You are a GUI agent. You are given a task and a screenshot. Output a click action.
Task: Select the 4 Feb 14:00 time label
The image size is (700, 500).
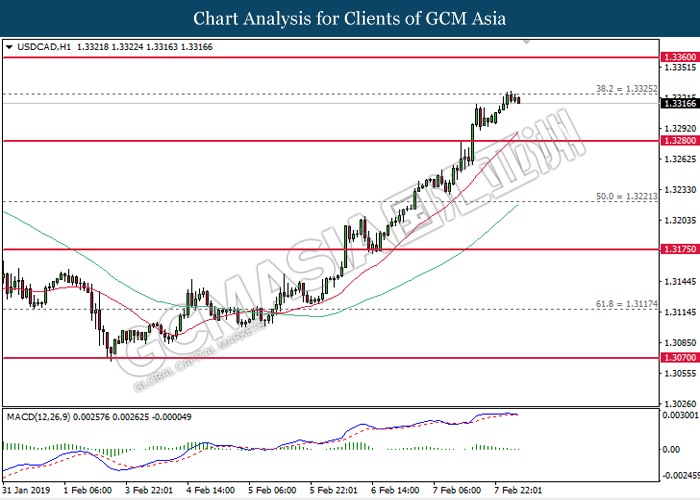point(212,491)
